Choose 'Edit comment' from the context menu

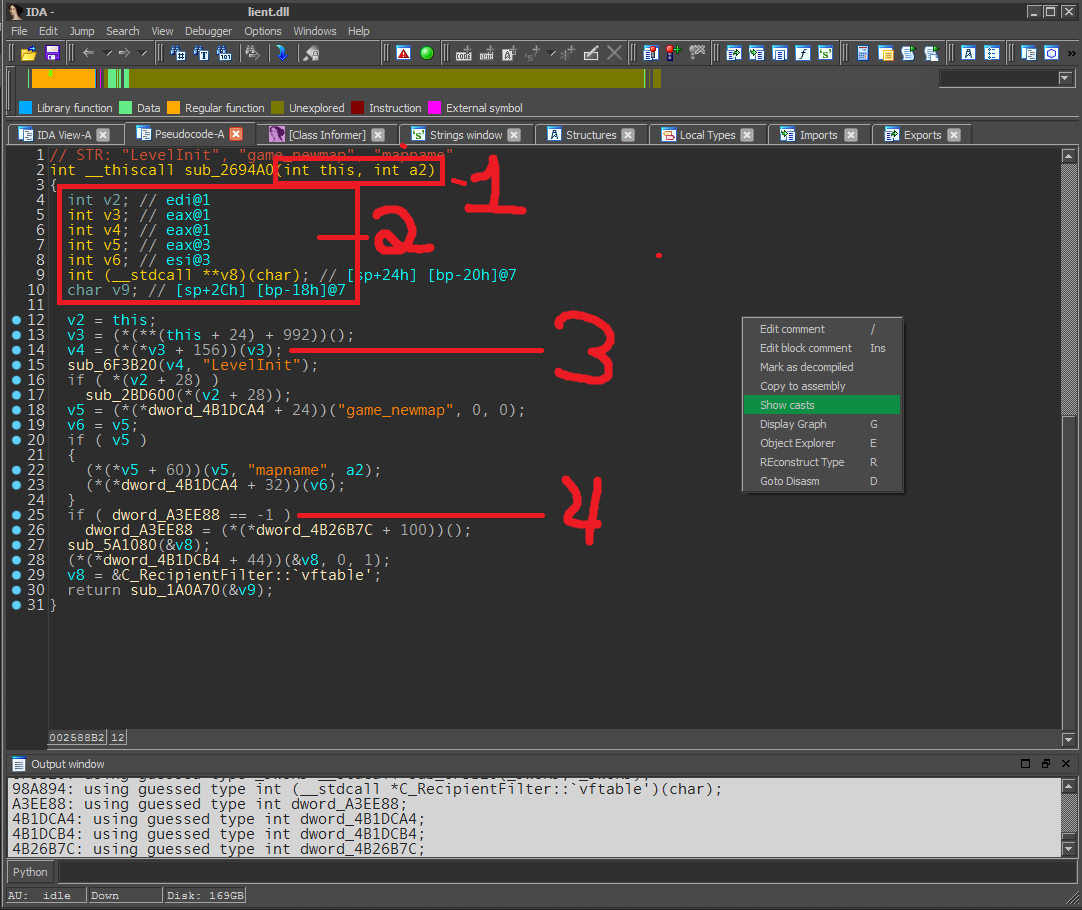pyautogui.click(x=822, y=329)
